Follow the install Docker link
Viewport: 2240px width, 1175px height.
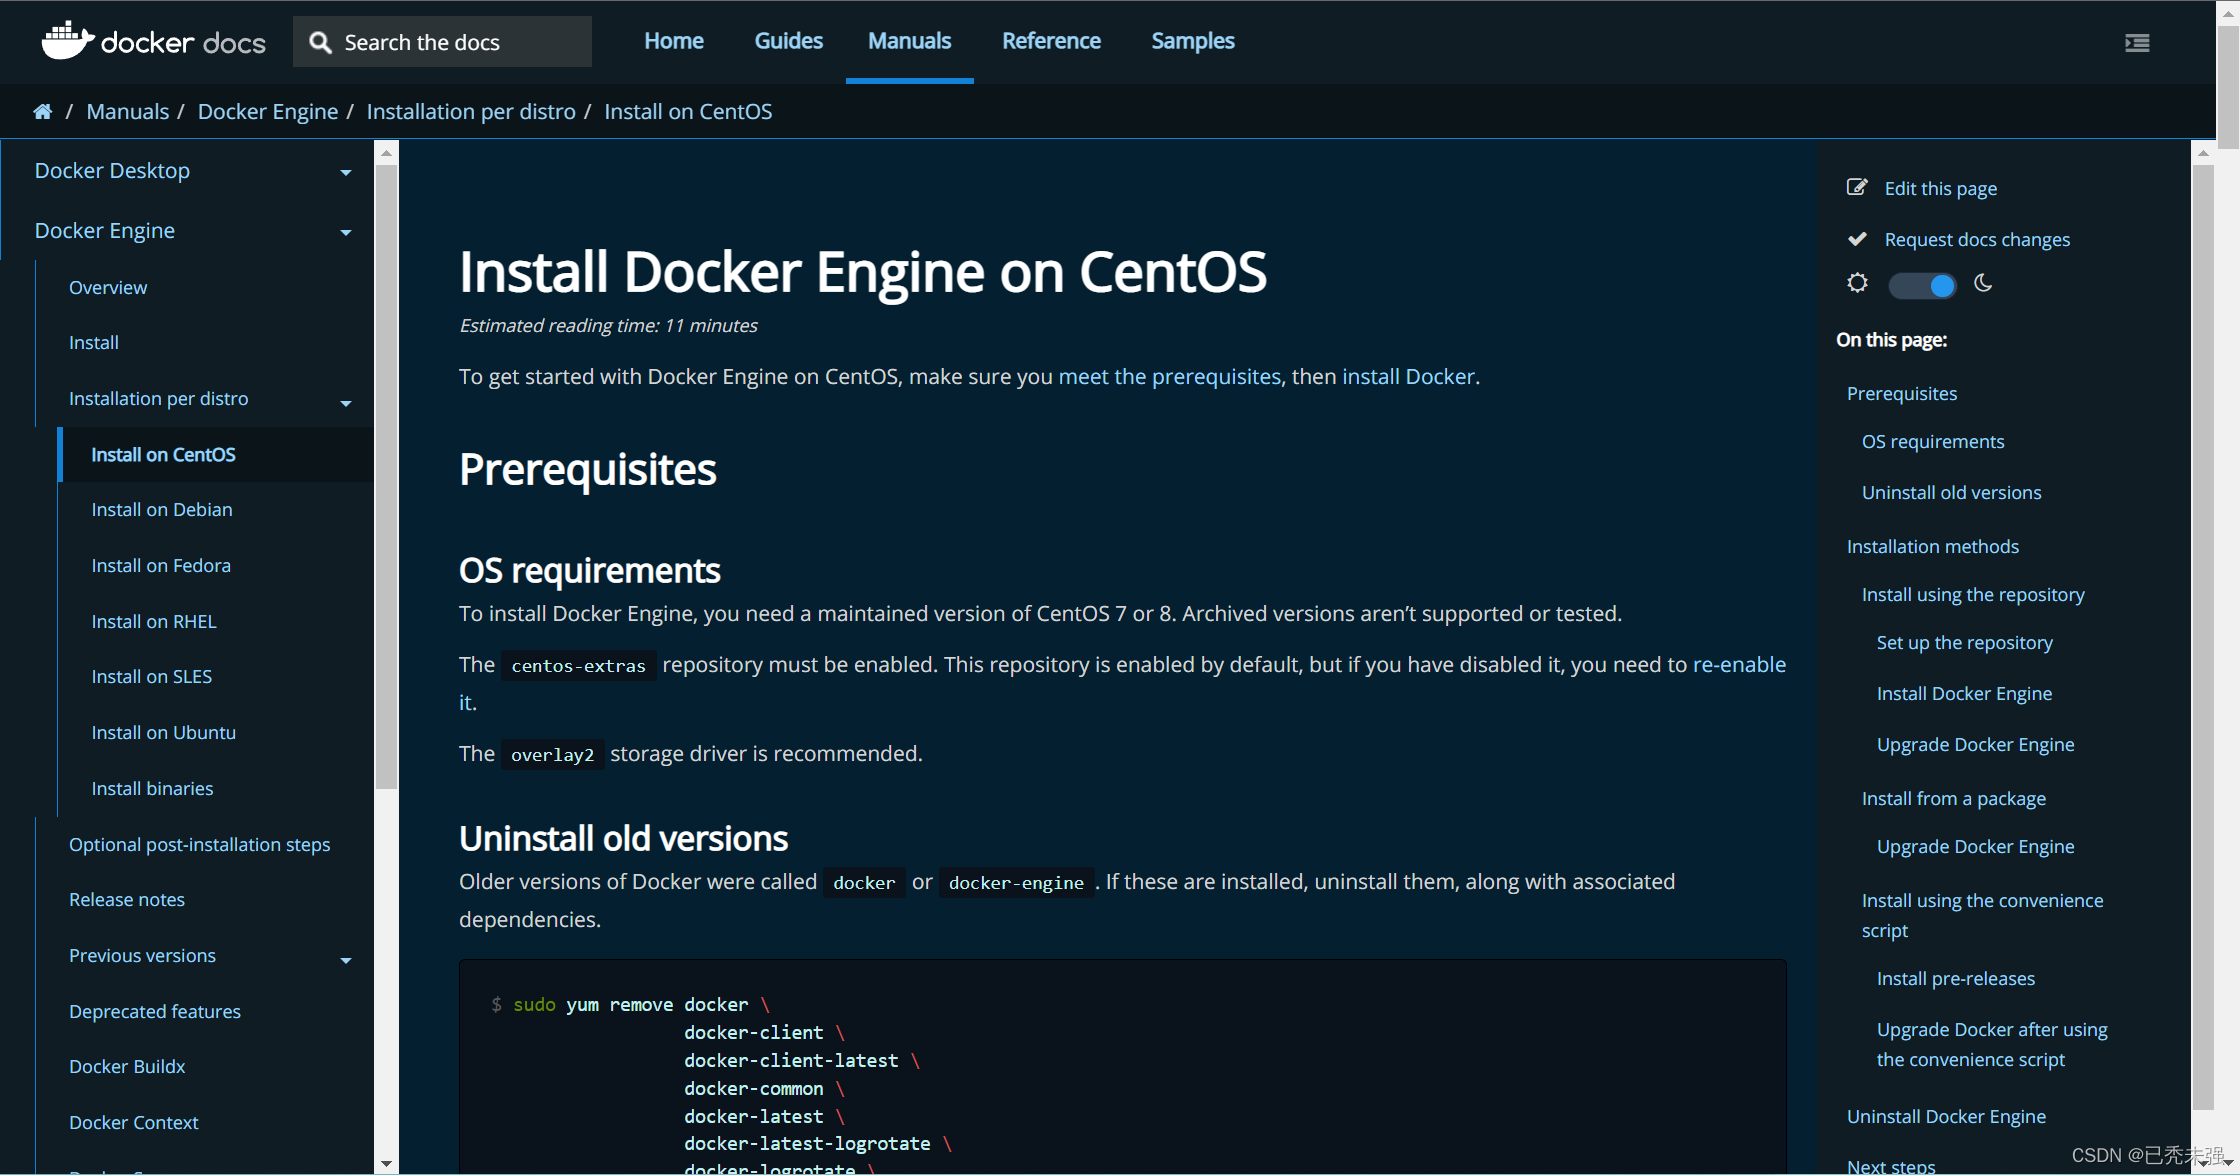1408,376
